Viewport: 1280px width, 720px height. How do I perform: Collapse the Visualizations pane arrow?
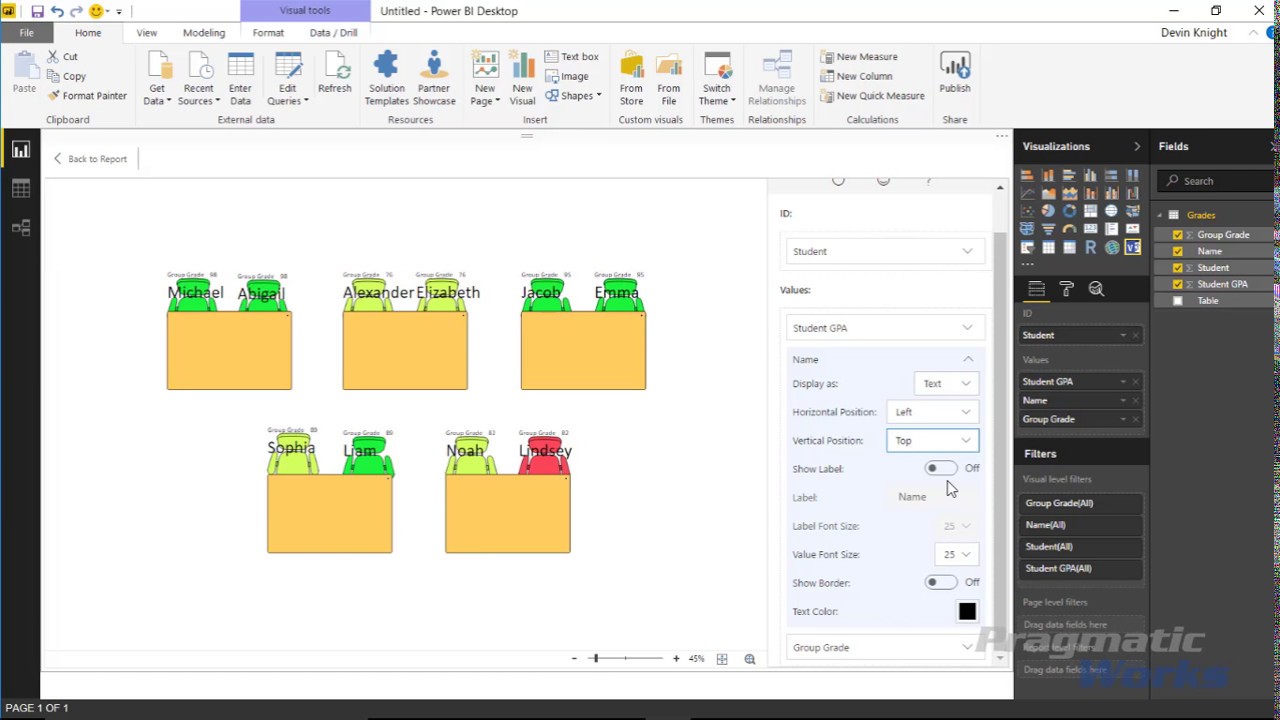1137,147
